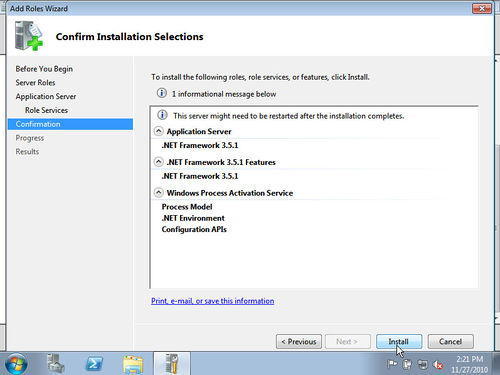Click the Configuration APIs entry
The image size is (500, 375).
[194, 229]
